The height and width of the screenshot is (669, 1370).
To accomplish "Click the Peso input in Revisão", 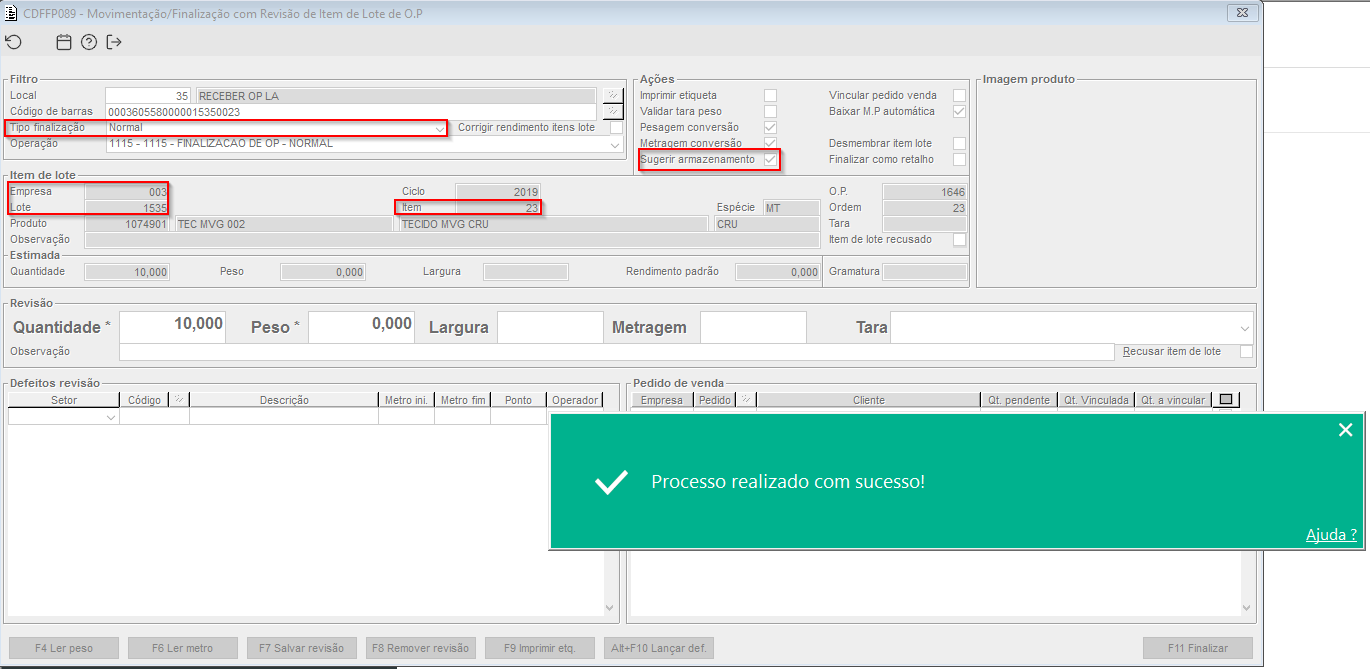I will coord(361,327).
